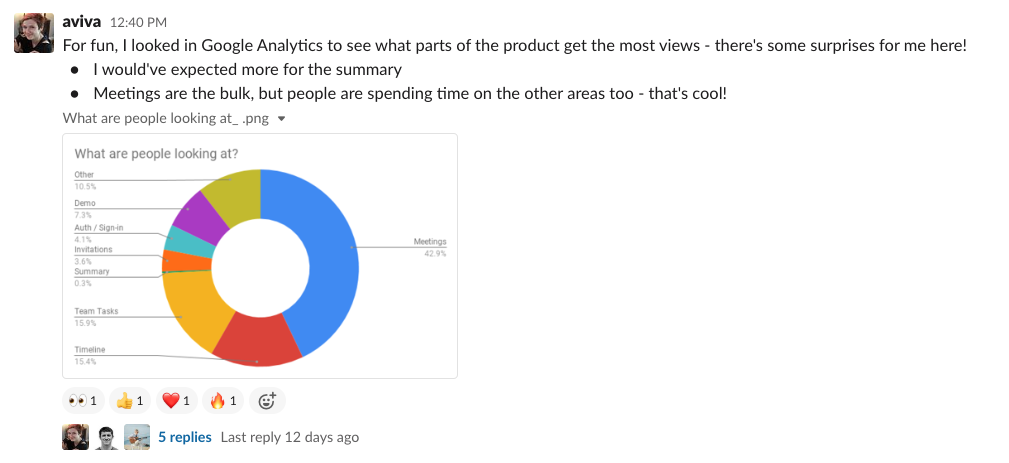Toggle the red heart reaction
The width and height of the screenshot is (1009, 463).
click(x=176, y=401)
